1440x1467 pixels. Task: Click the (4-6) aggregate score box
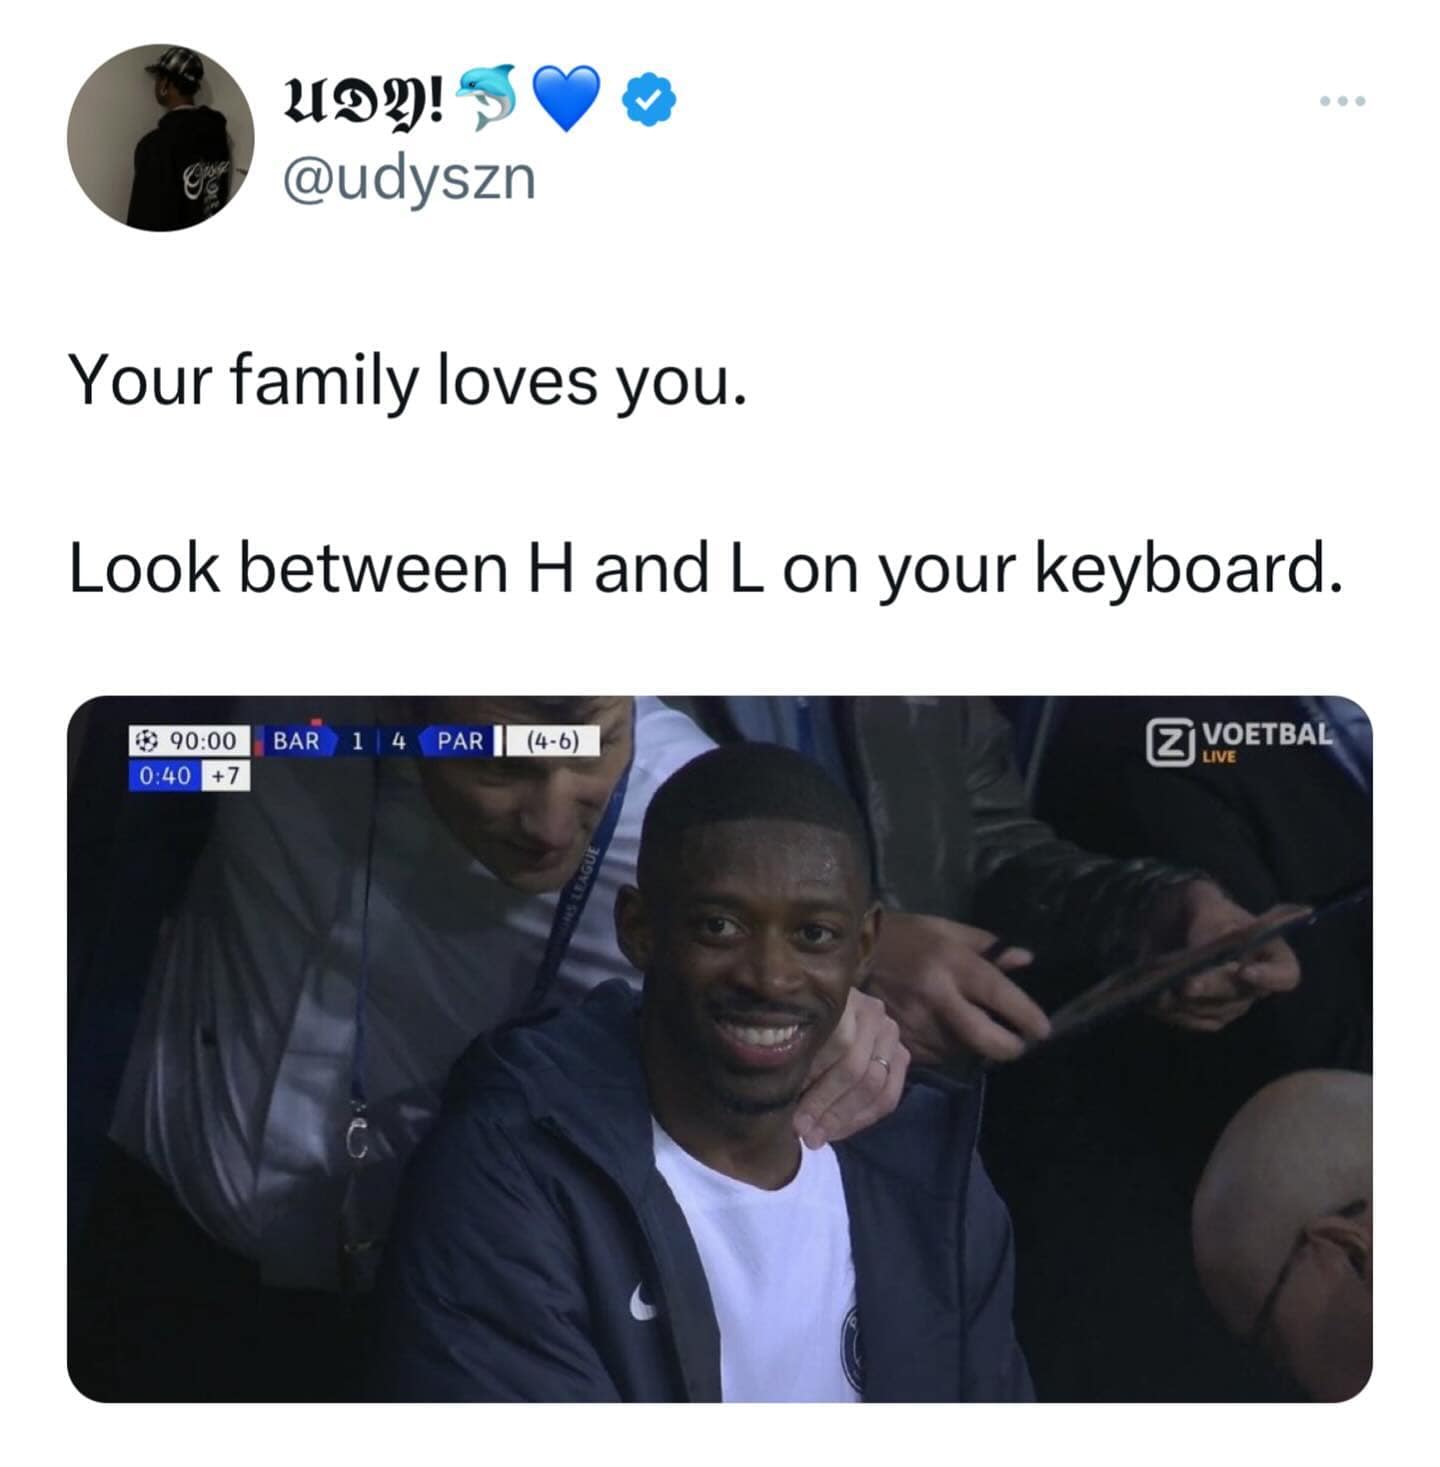click(x=553, y=741)
